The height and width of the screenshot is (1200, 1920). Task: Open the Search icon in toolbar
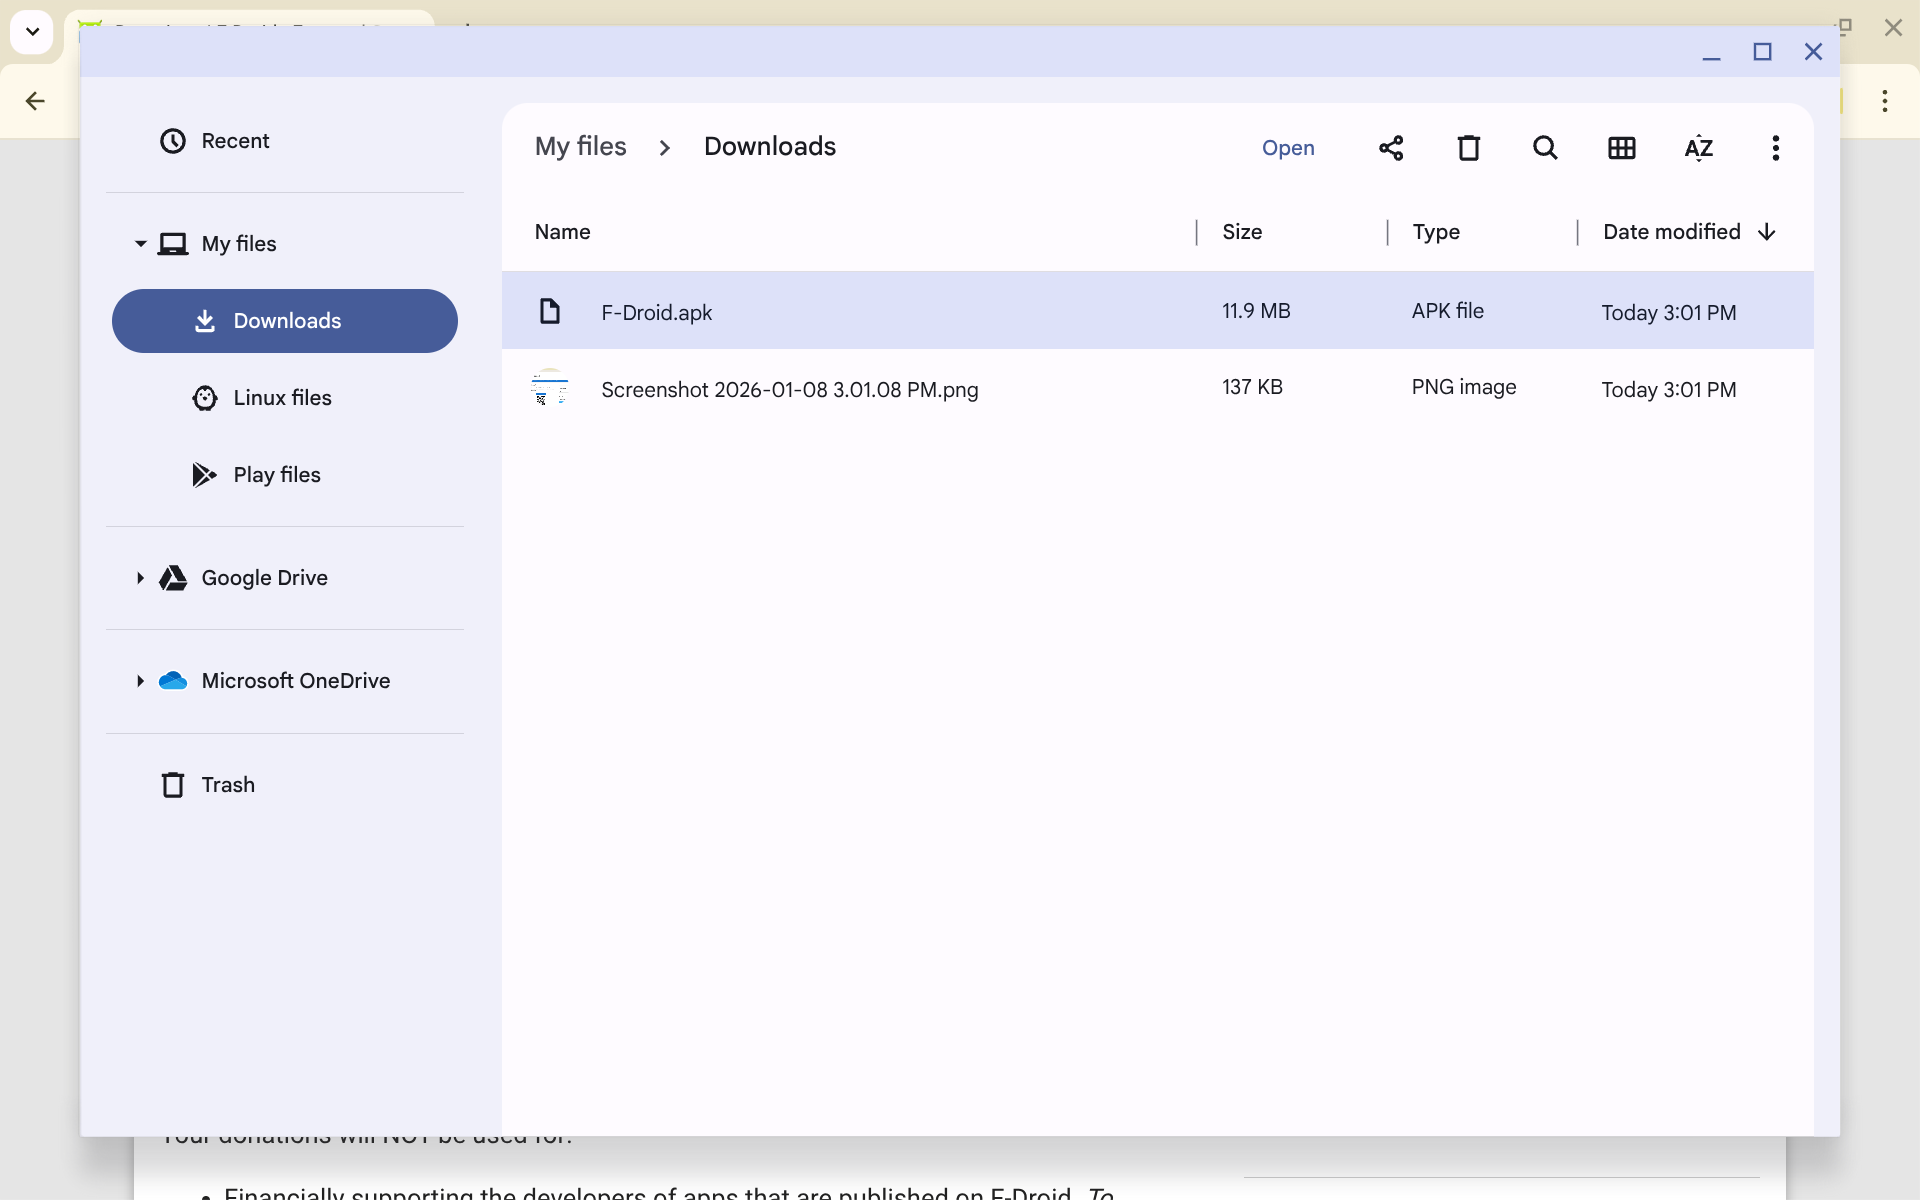pos(1545,148)
